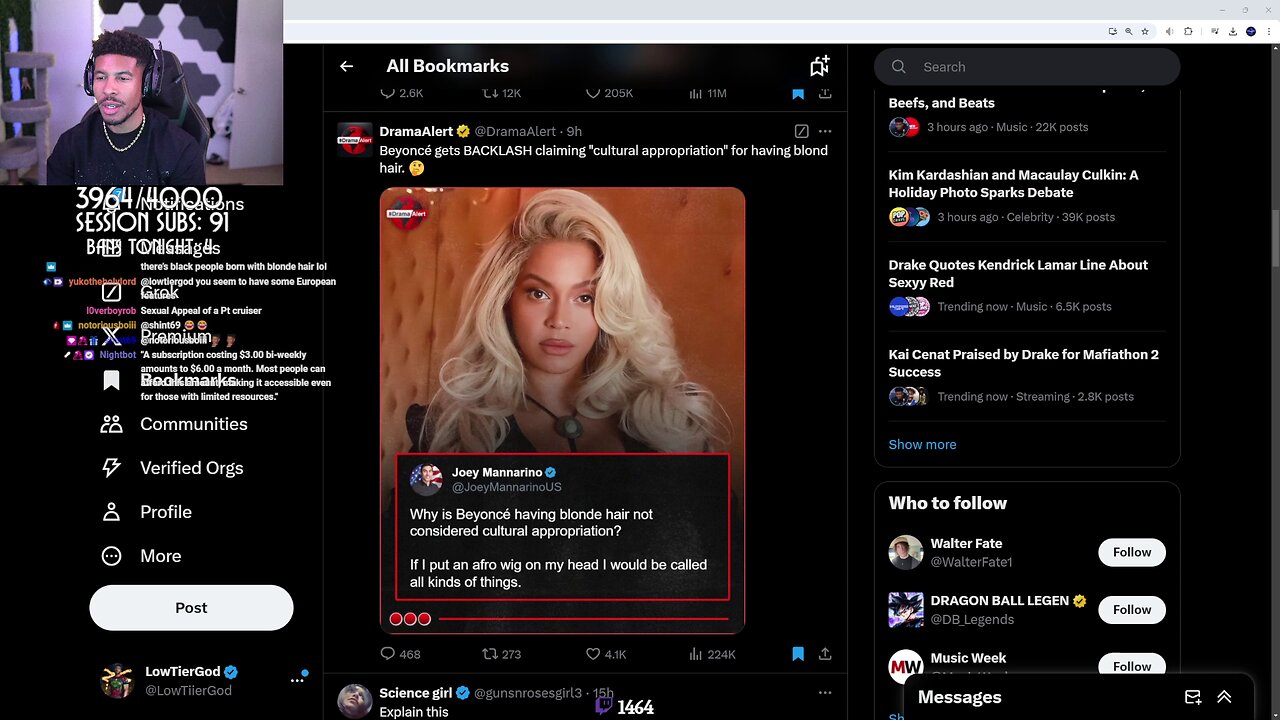1280x720 pixels.
Task: Click the add bookmark folder icon
Action: coord(820,66)
